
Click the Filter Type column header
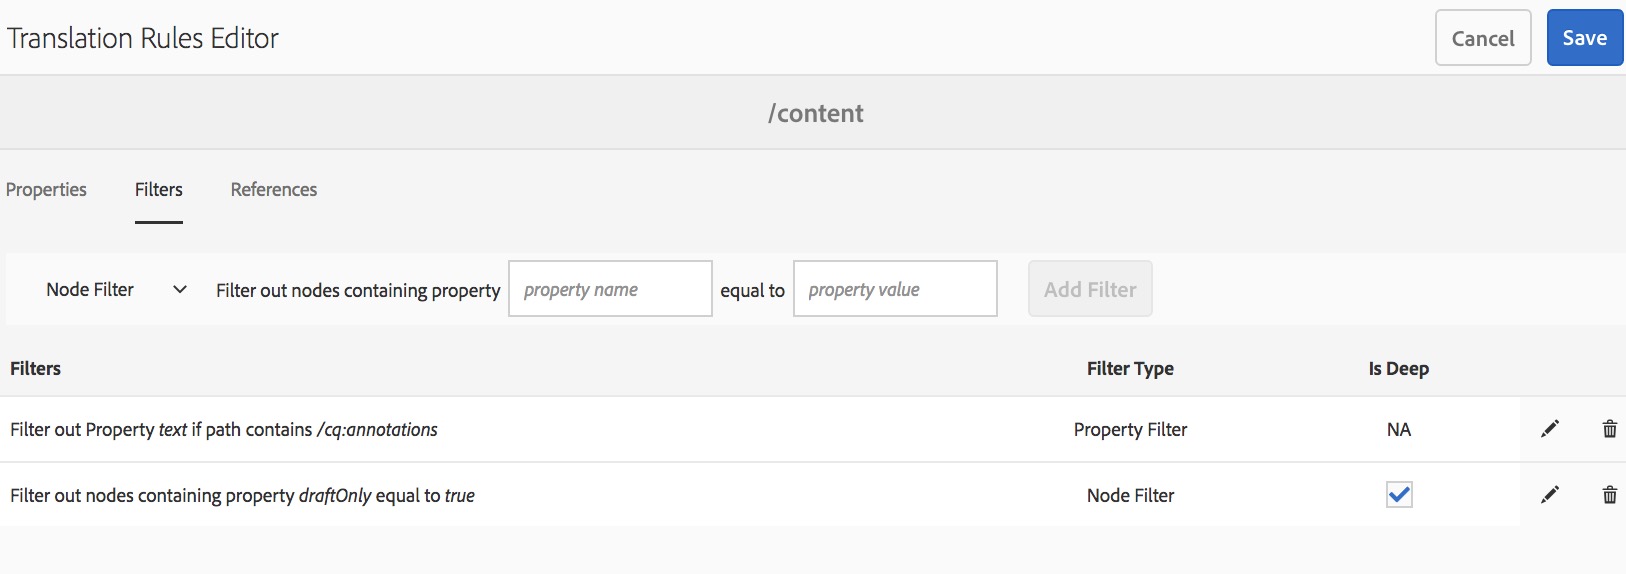[x=1130, y=368]
